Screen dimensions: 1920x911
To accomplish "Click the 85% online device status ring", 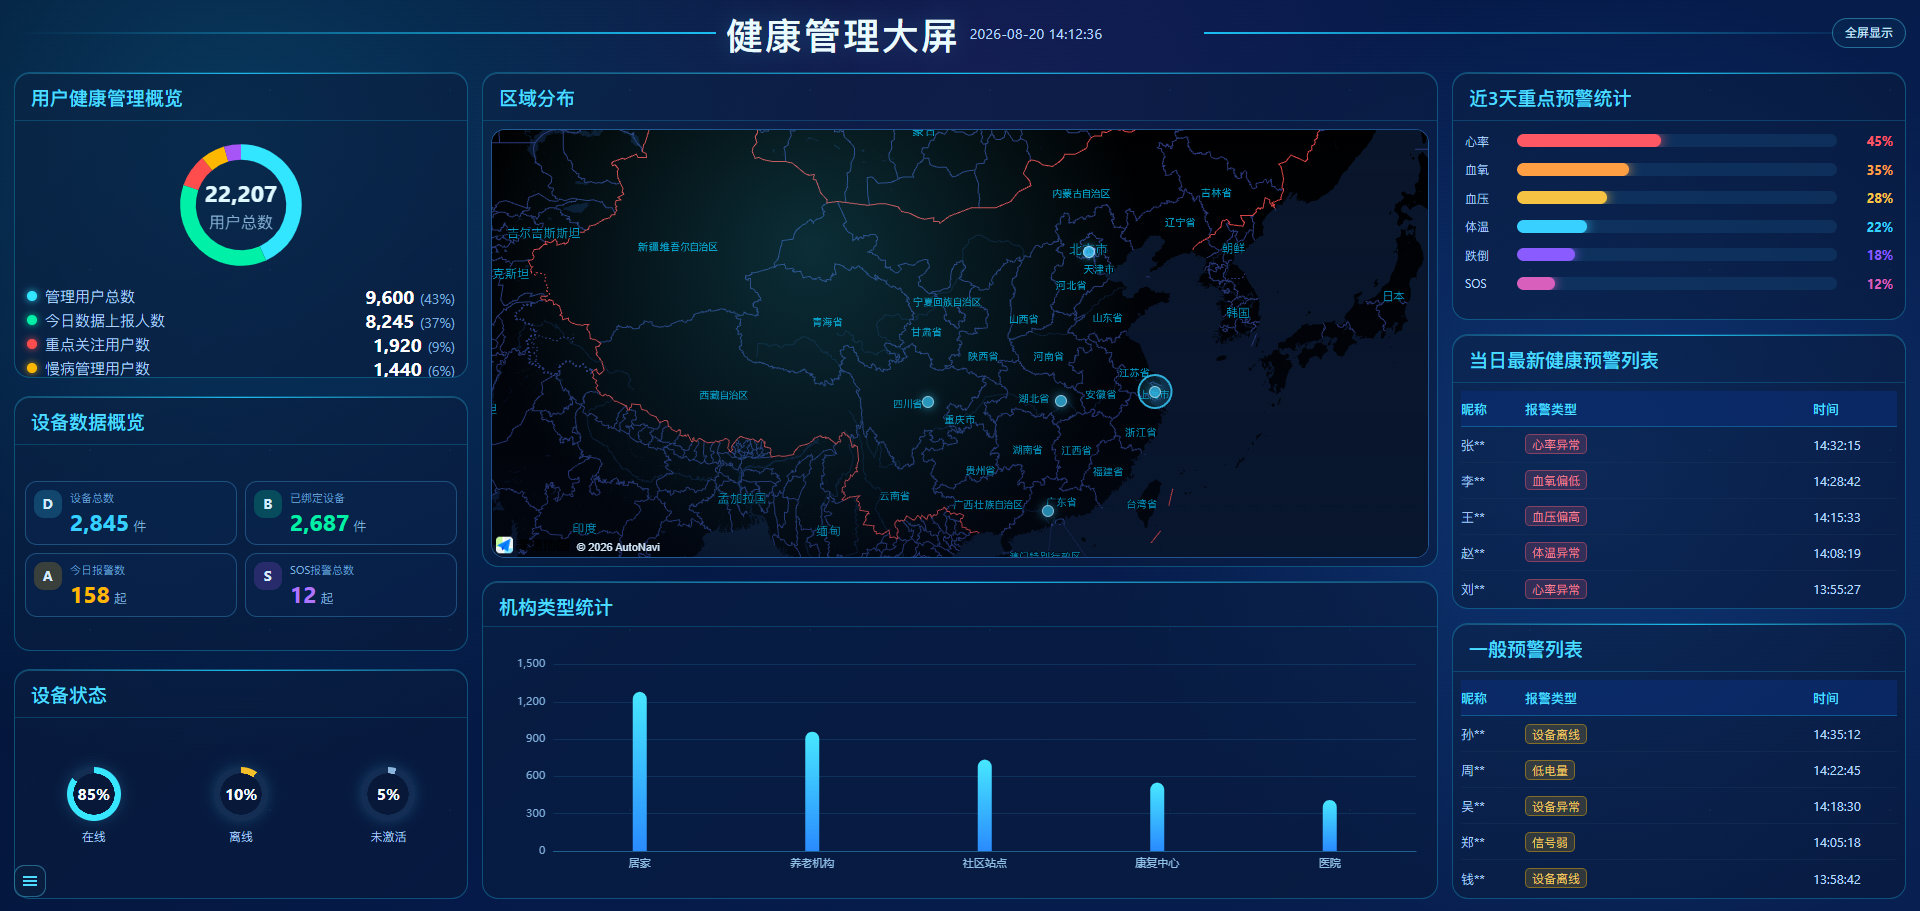I will pyautogui.click(x=94, y=795).
